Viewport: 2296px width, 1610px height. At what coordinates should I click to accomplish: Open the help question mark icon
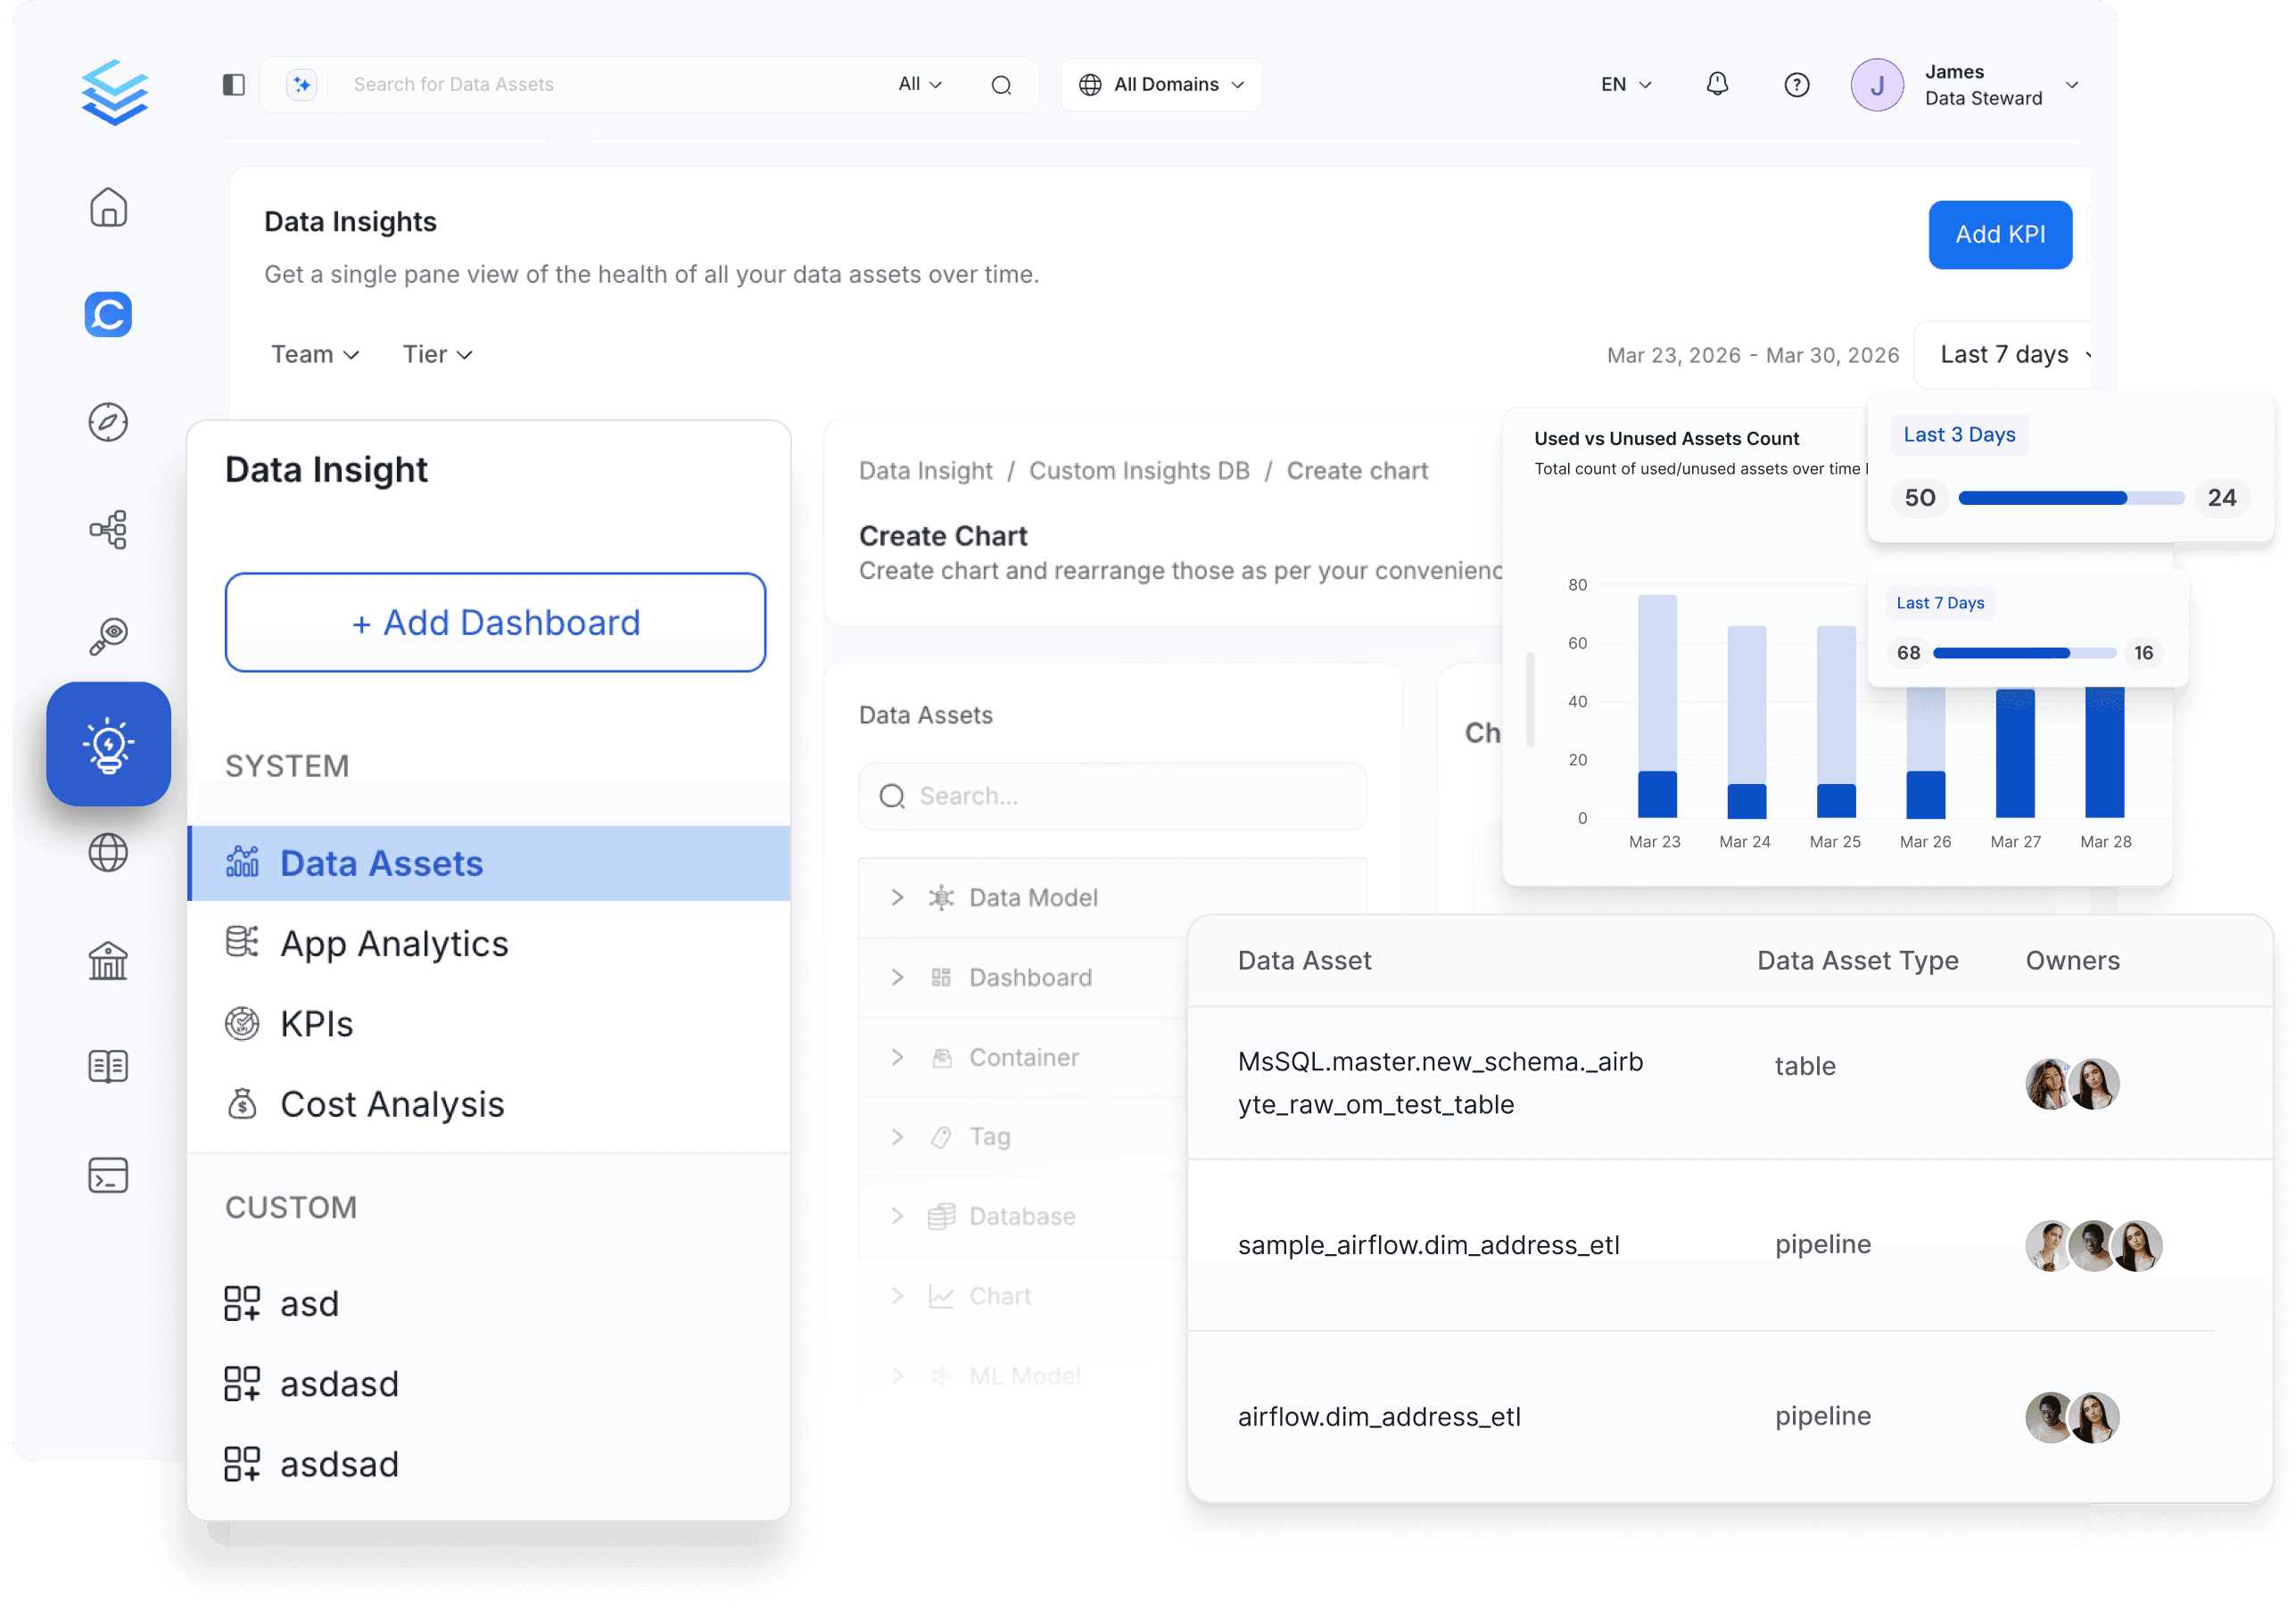point(1797,85)
